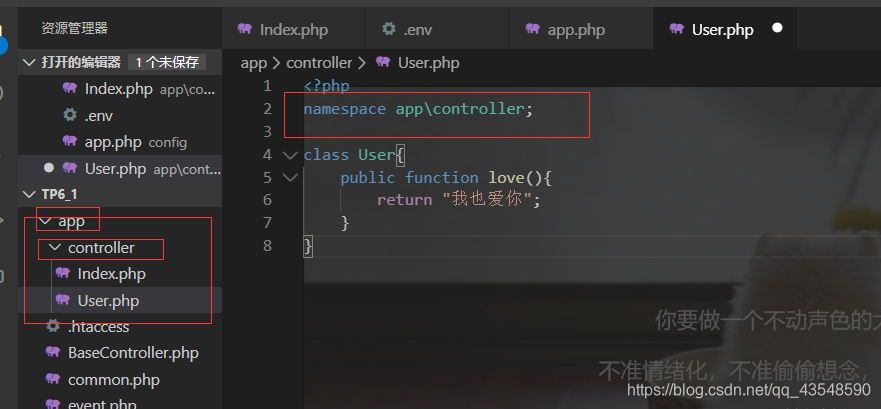Viewport: 881px width, 409px height.
Task: Click the 资源管理器 panel title
Action: pyautogui.click(x=74, y=29)
